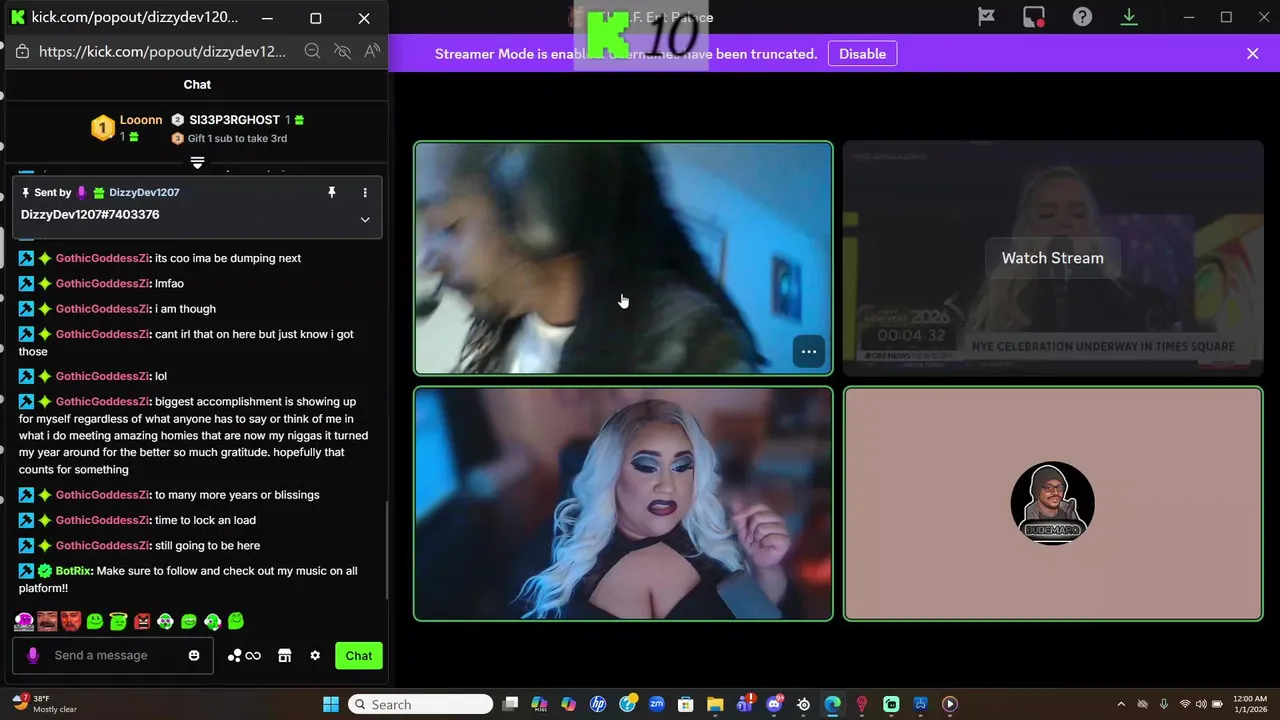Click the site info lock icon in address bar
The image size is (1280, 720).
pos(22,51)
